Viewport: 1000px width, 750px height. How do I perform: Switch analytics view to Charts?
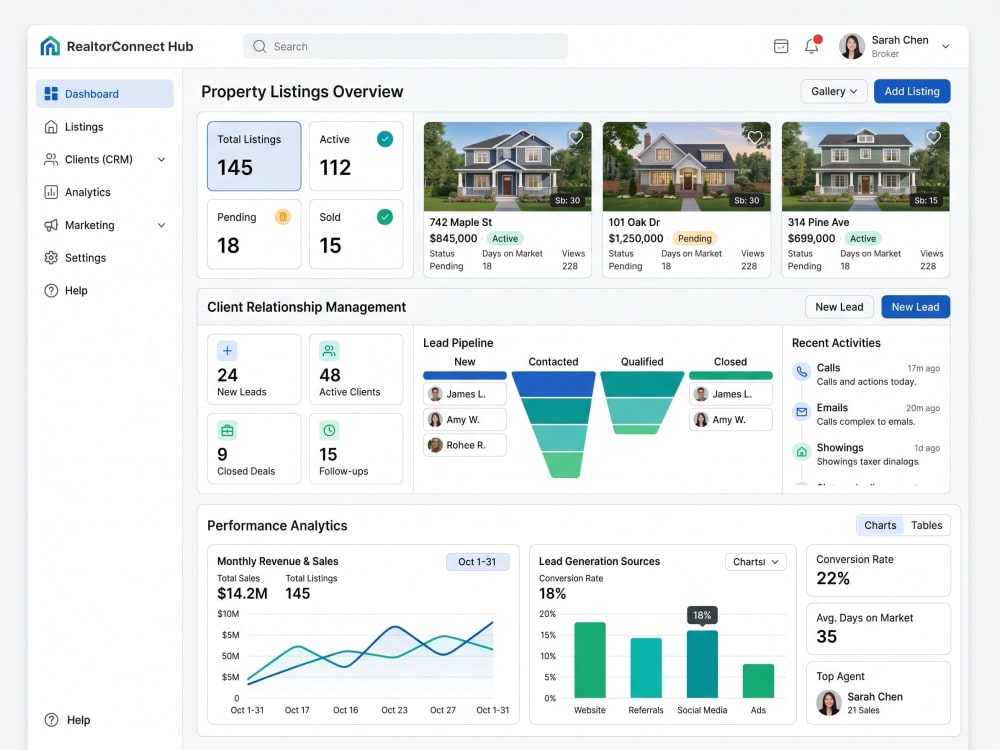coord(880,525)
